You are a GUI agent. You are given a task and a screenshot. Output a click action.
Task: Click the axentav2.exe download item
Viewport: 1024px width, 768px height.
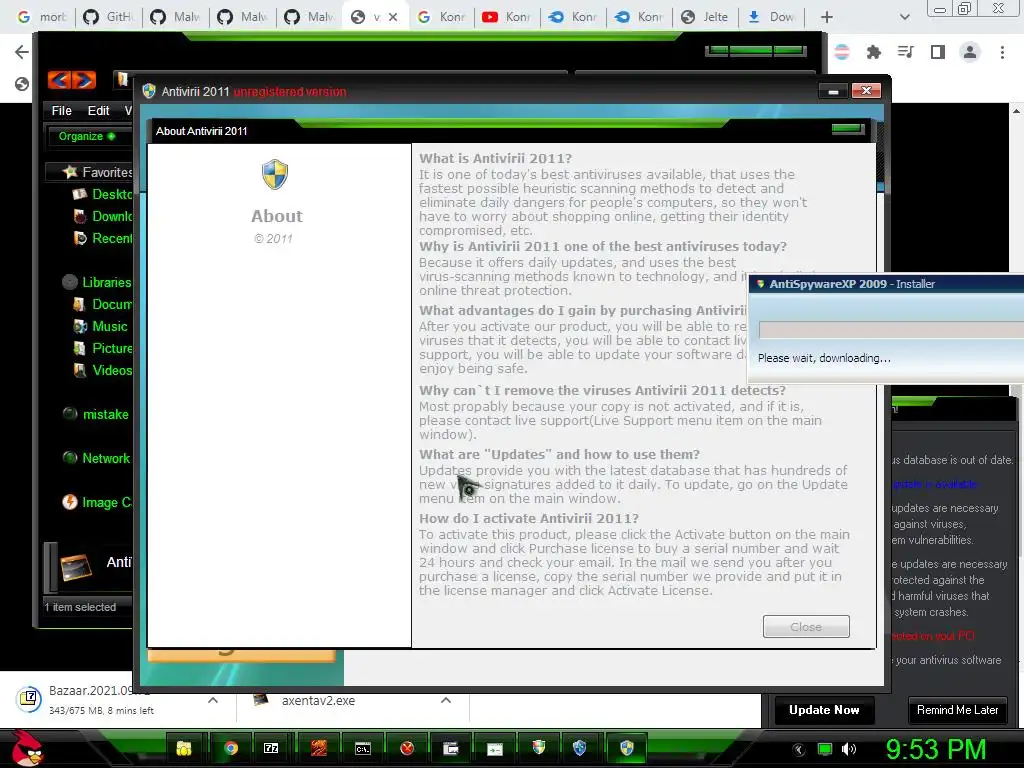(x=319, y=700)
